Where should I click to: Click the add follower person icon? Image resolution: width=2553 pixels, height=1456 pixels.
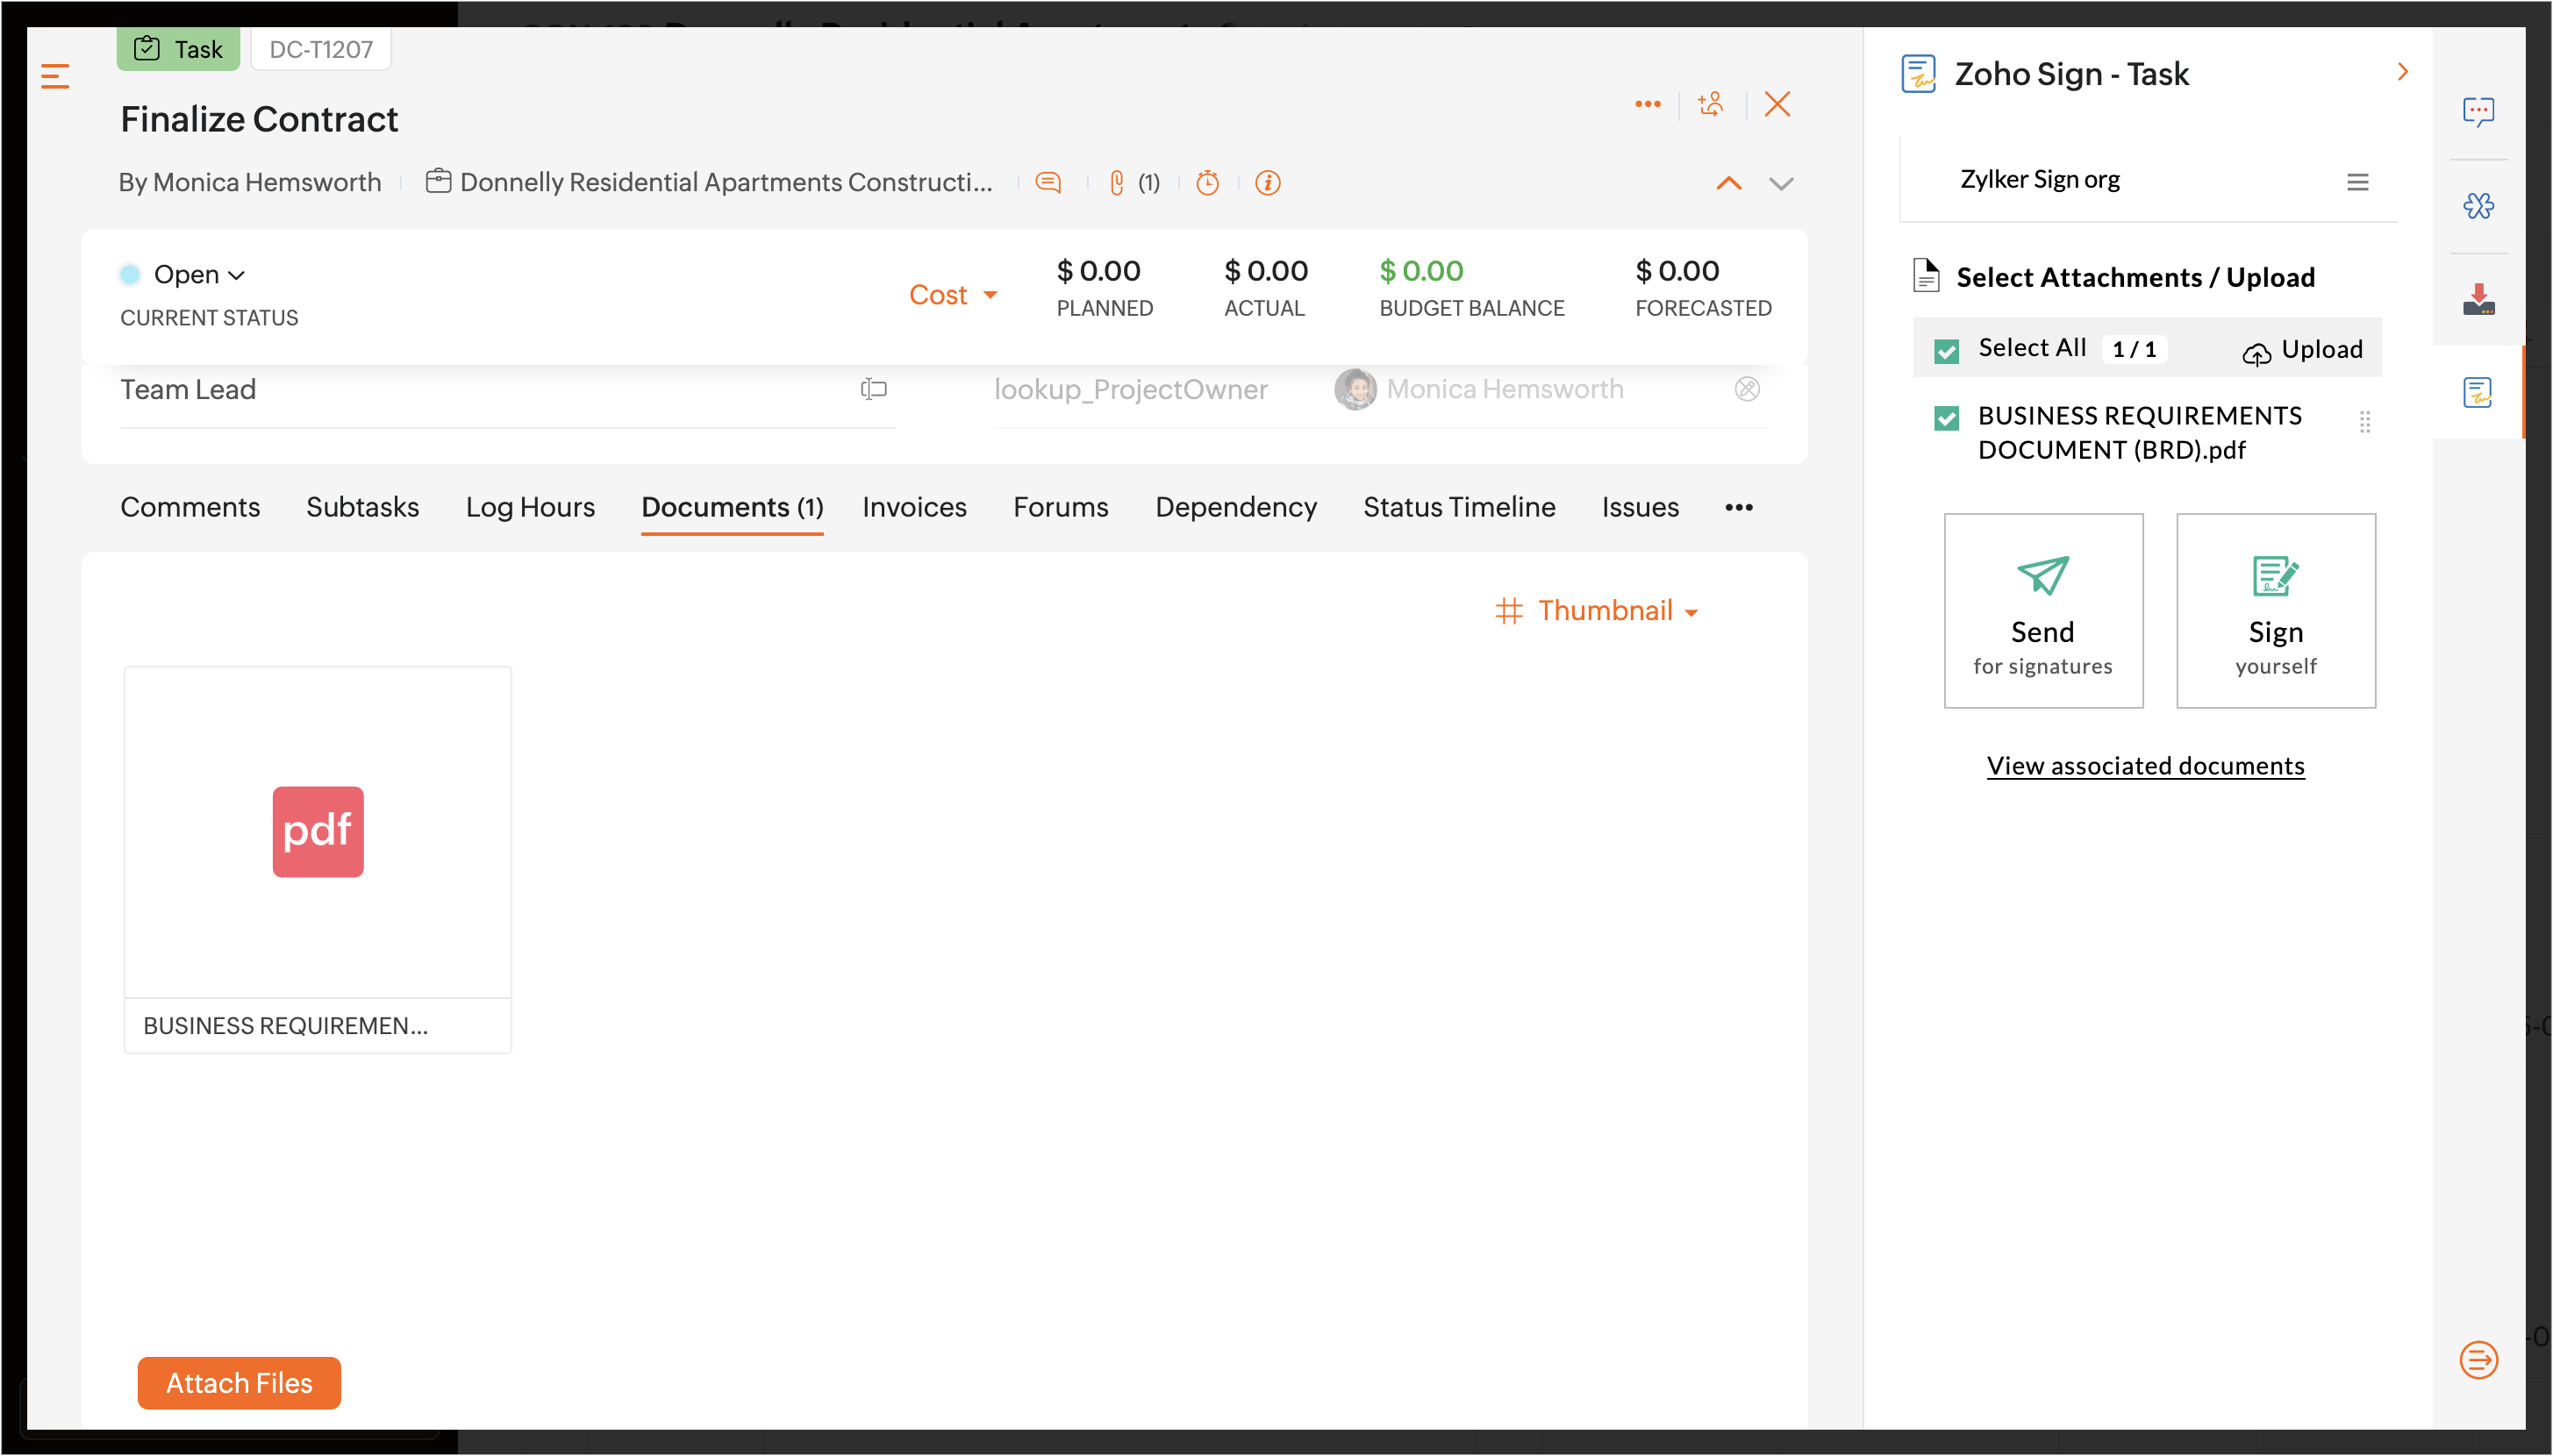[x=1711, y=104]
